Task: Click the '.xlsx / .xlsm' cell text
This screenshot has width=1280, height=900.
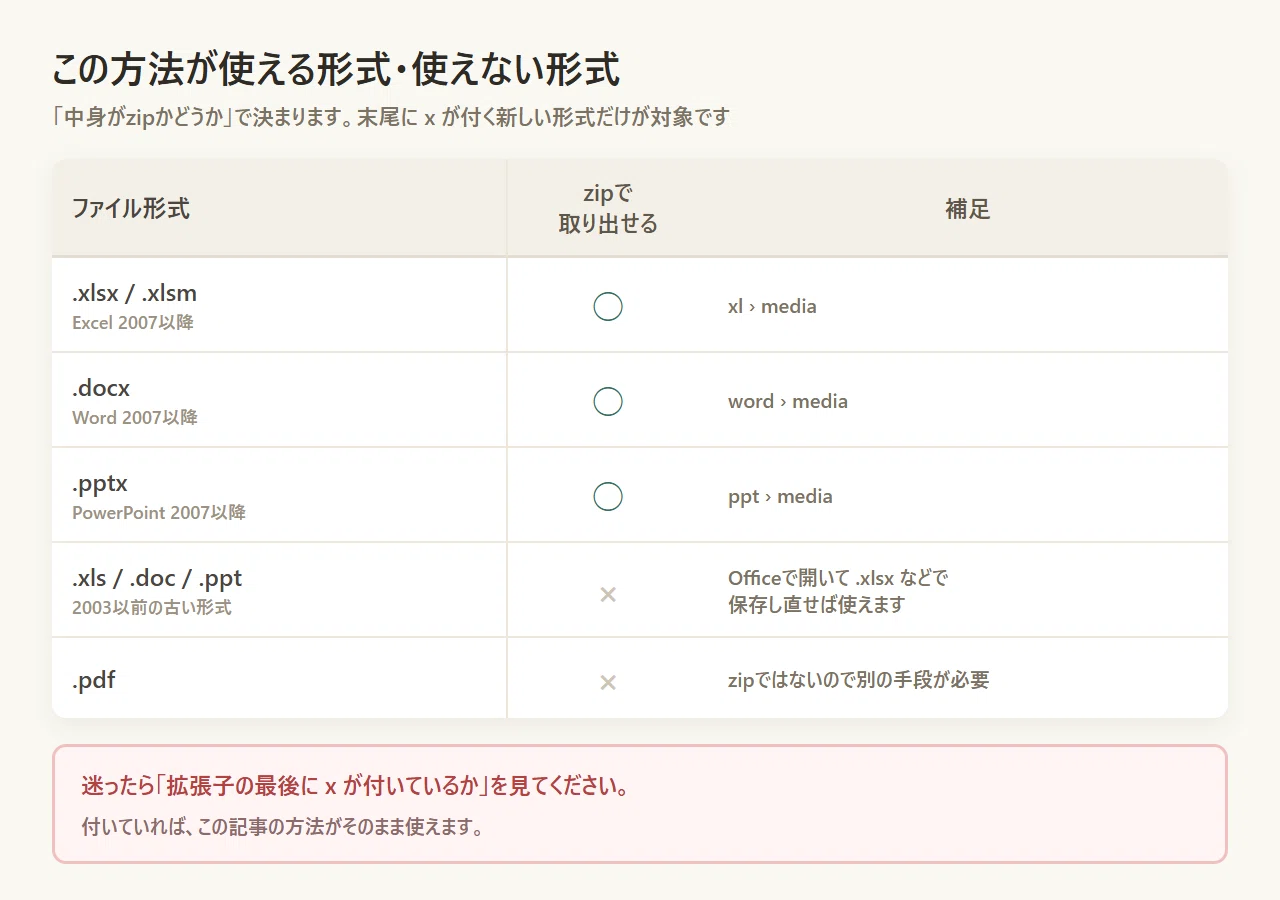Action: (x=134, y=293)
